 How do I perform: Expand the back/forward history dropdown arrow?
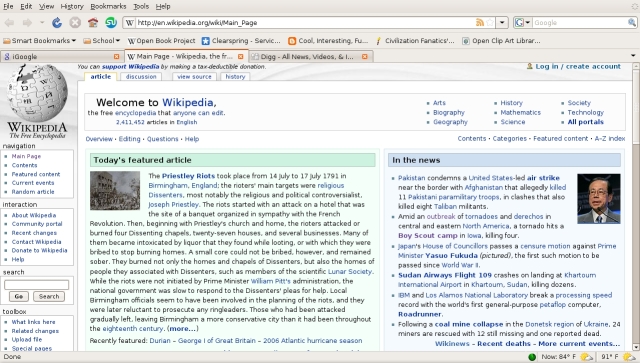pyautogui.click(x=42, y=23)
